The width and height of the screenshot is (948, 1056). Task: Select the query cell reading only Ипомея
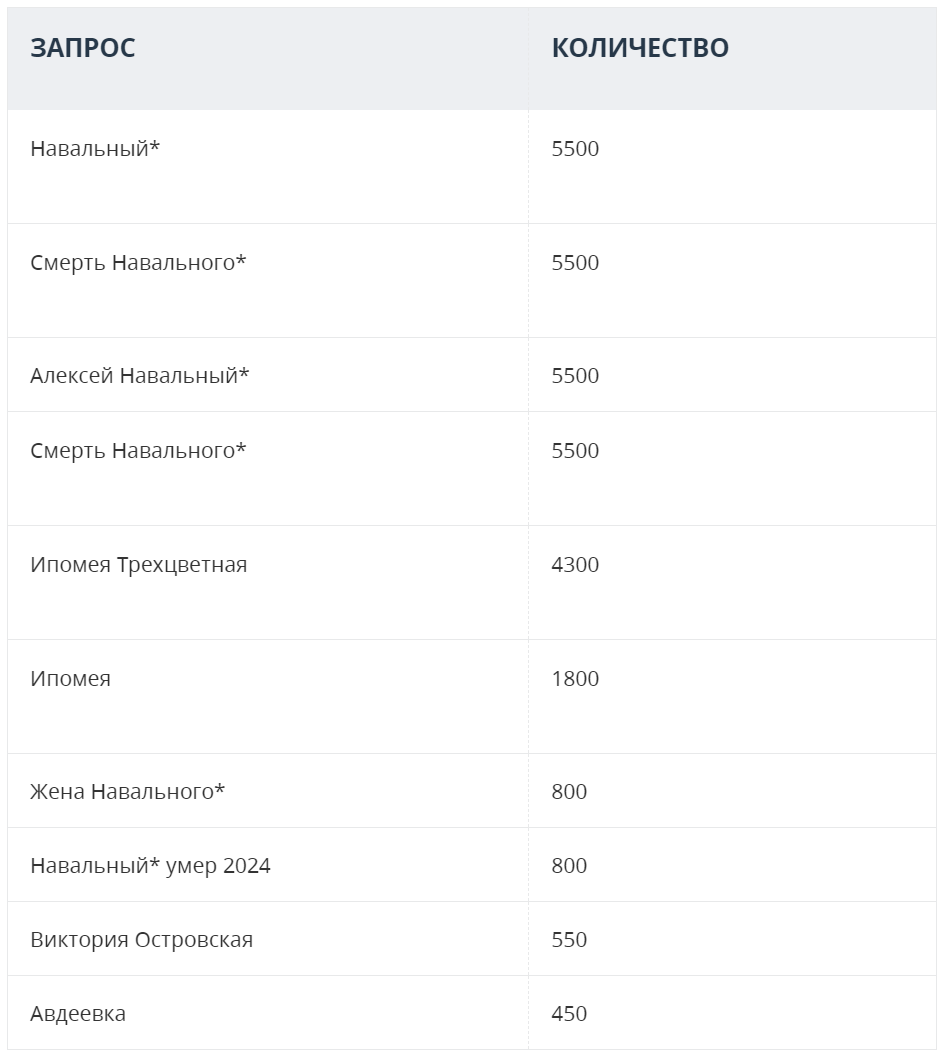point(70,679)
